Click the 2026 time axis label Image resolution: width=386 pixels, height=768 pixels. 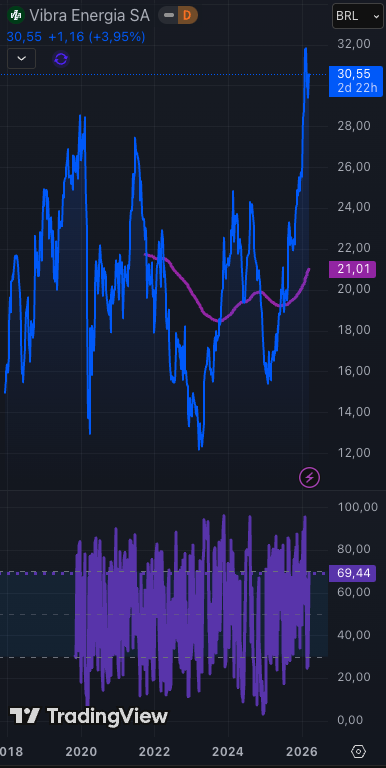[x=302, y=751]
